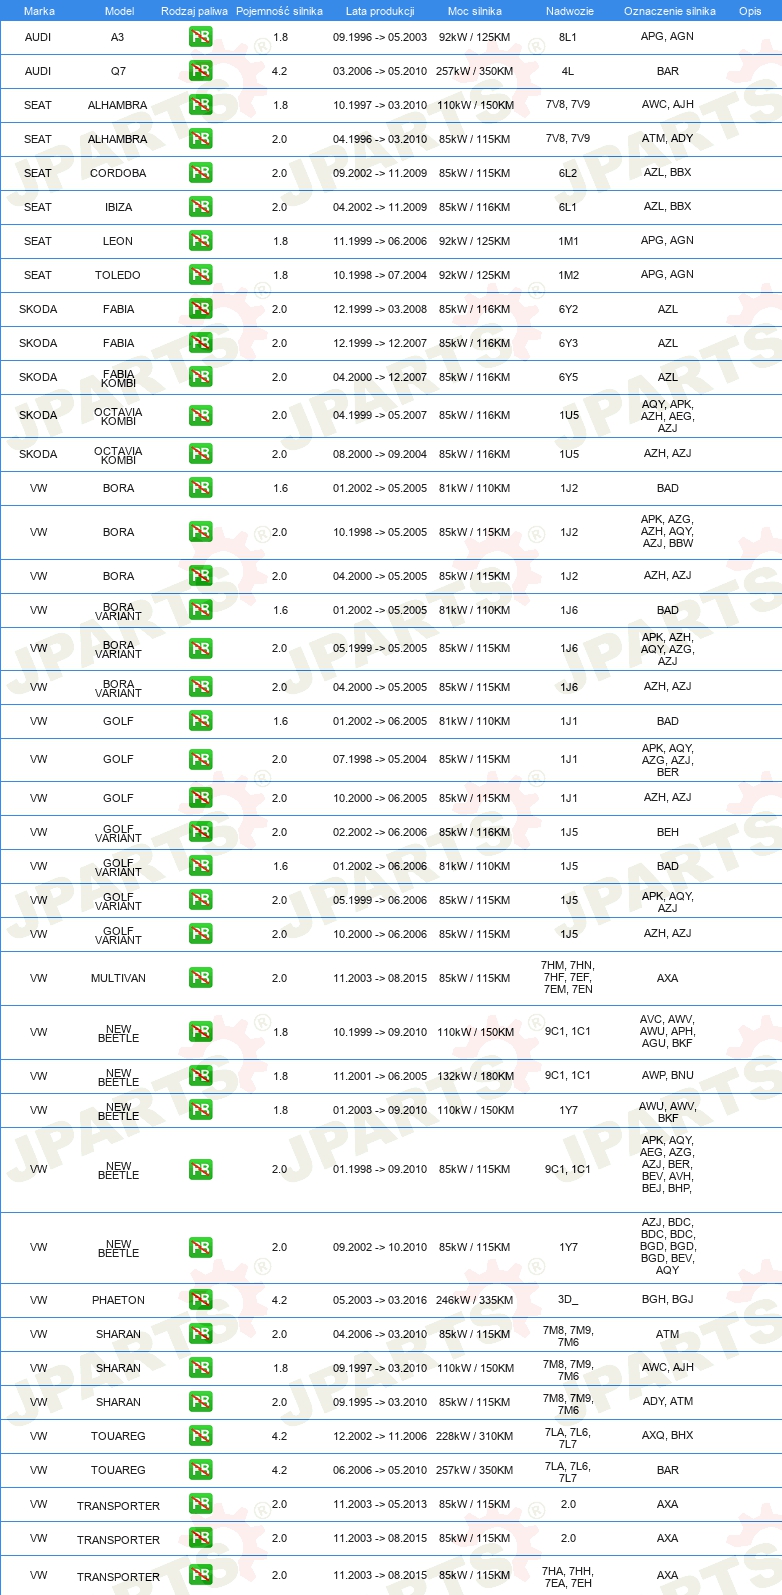Select the PB icon in SKODA FABIA 6Y3 row

200,343
